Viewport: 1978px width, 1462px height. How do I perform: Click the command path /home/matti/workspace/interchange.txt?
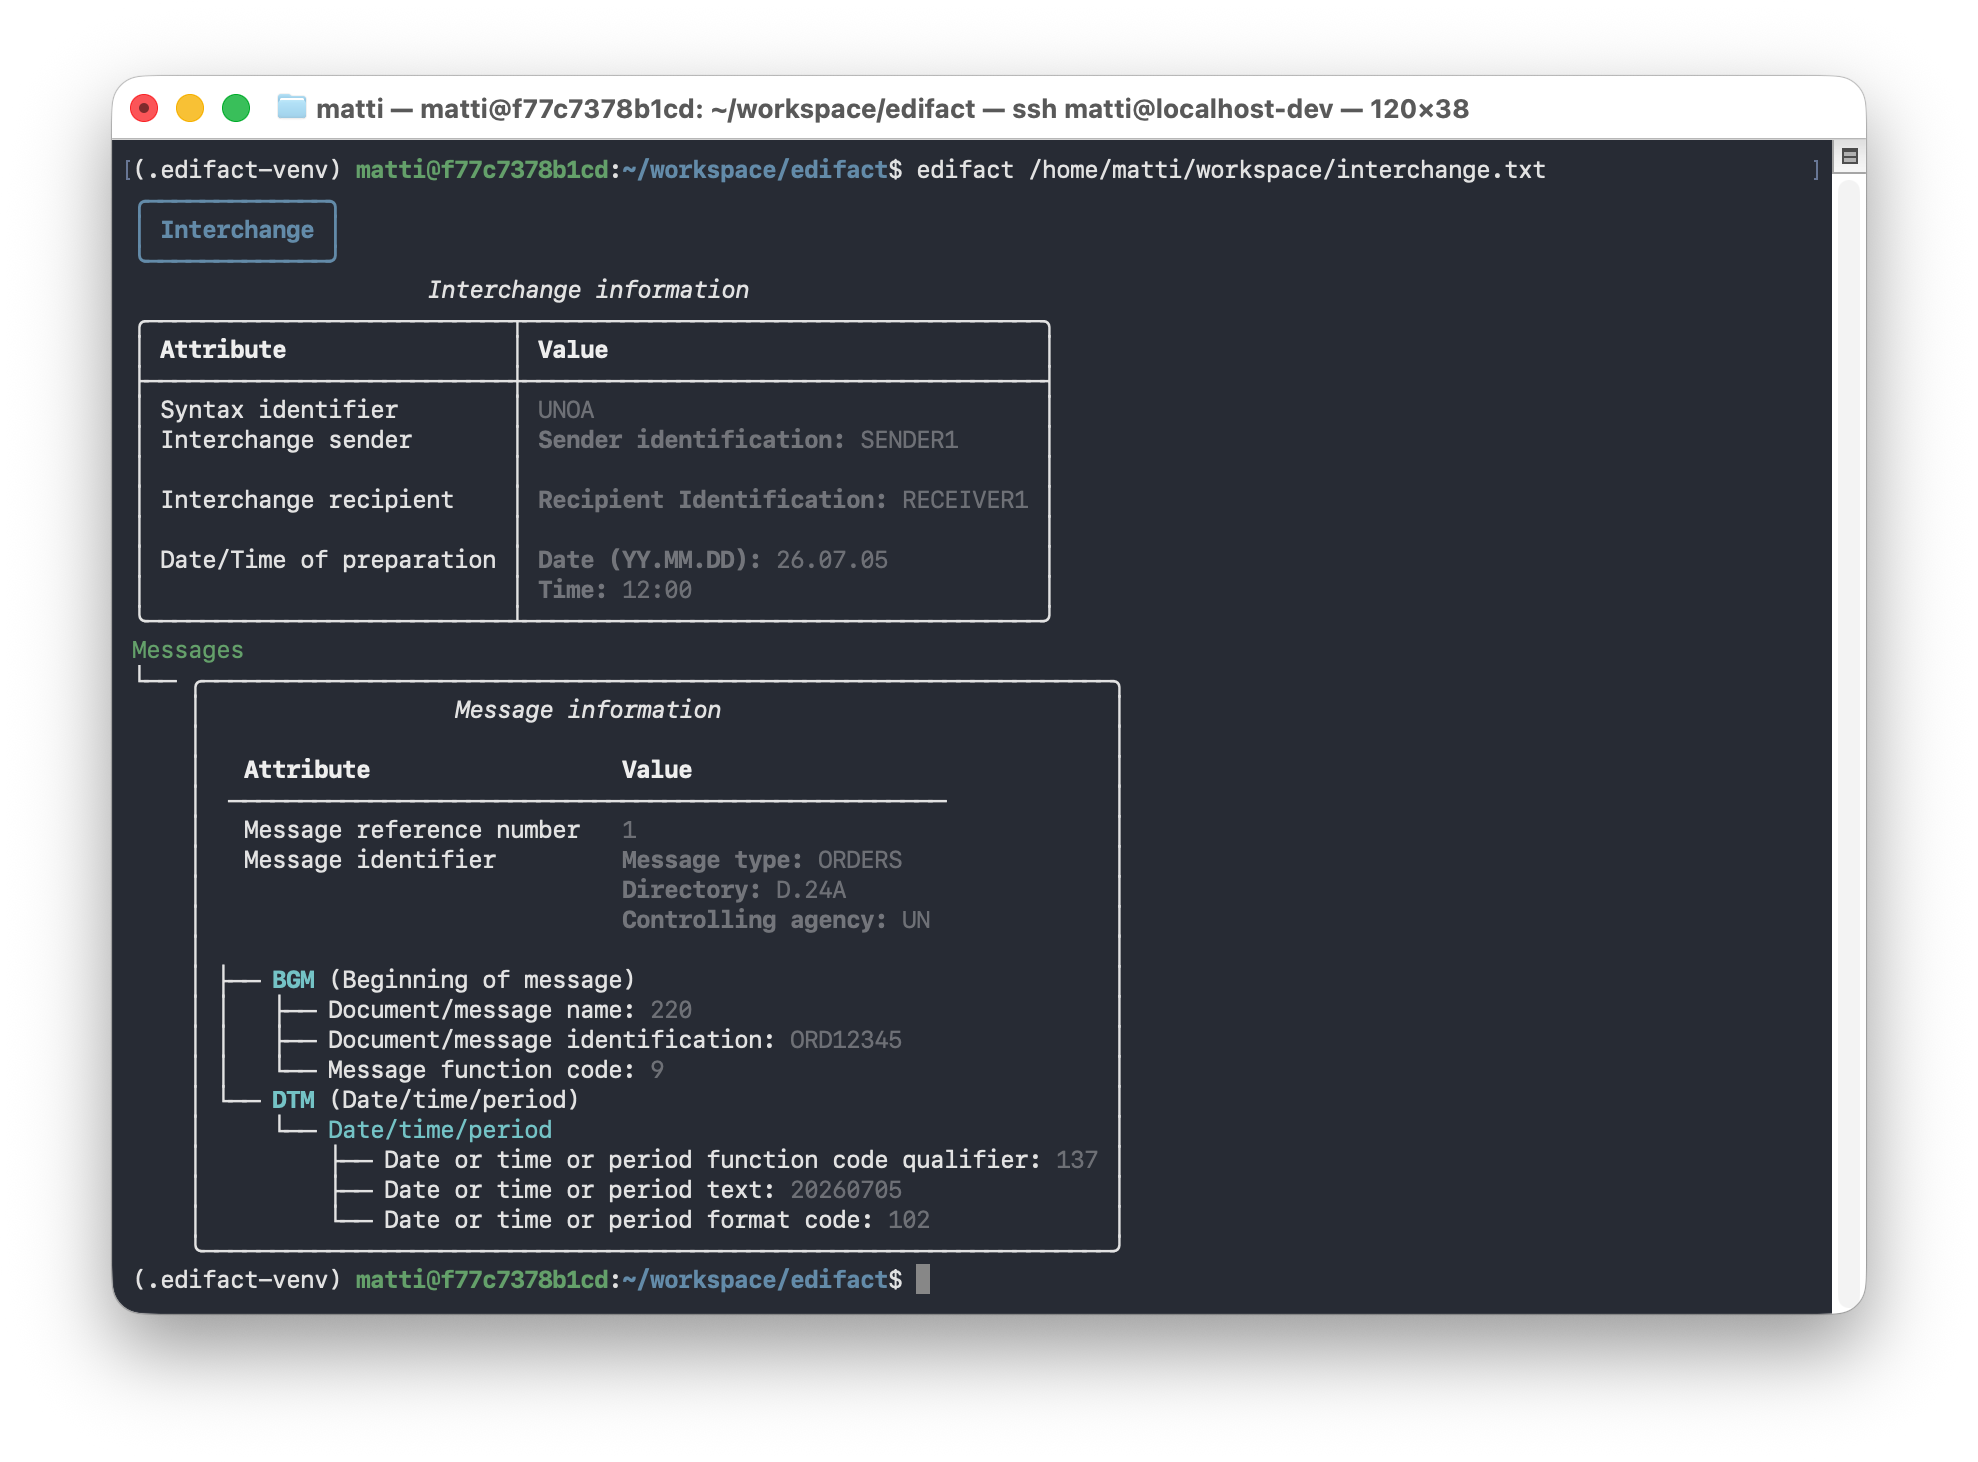1288,170
